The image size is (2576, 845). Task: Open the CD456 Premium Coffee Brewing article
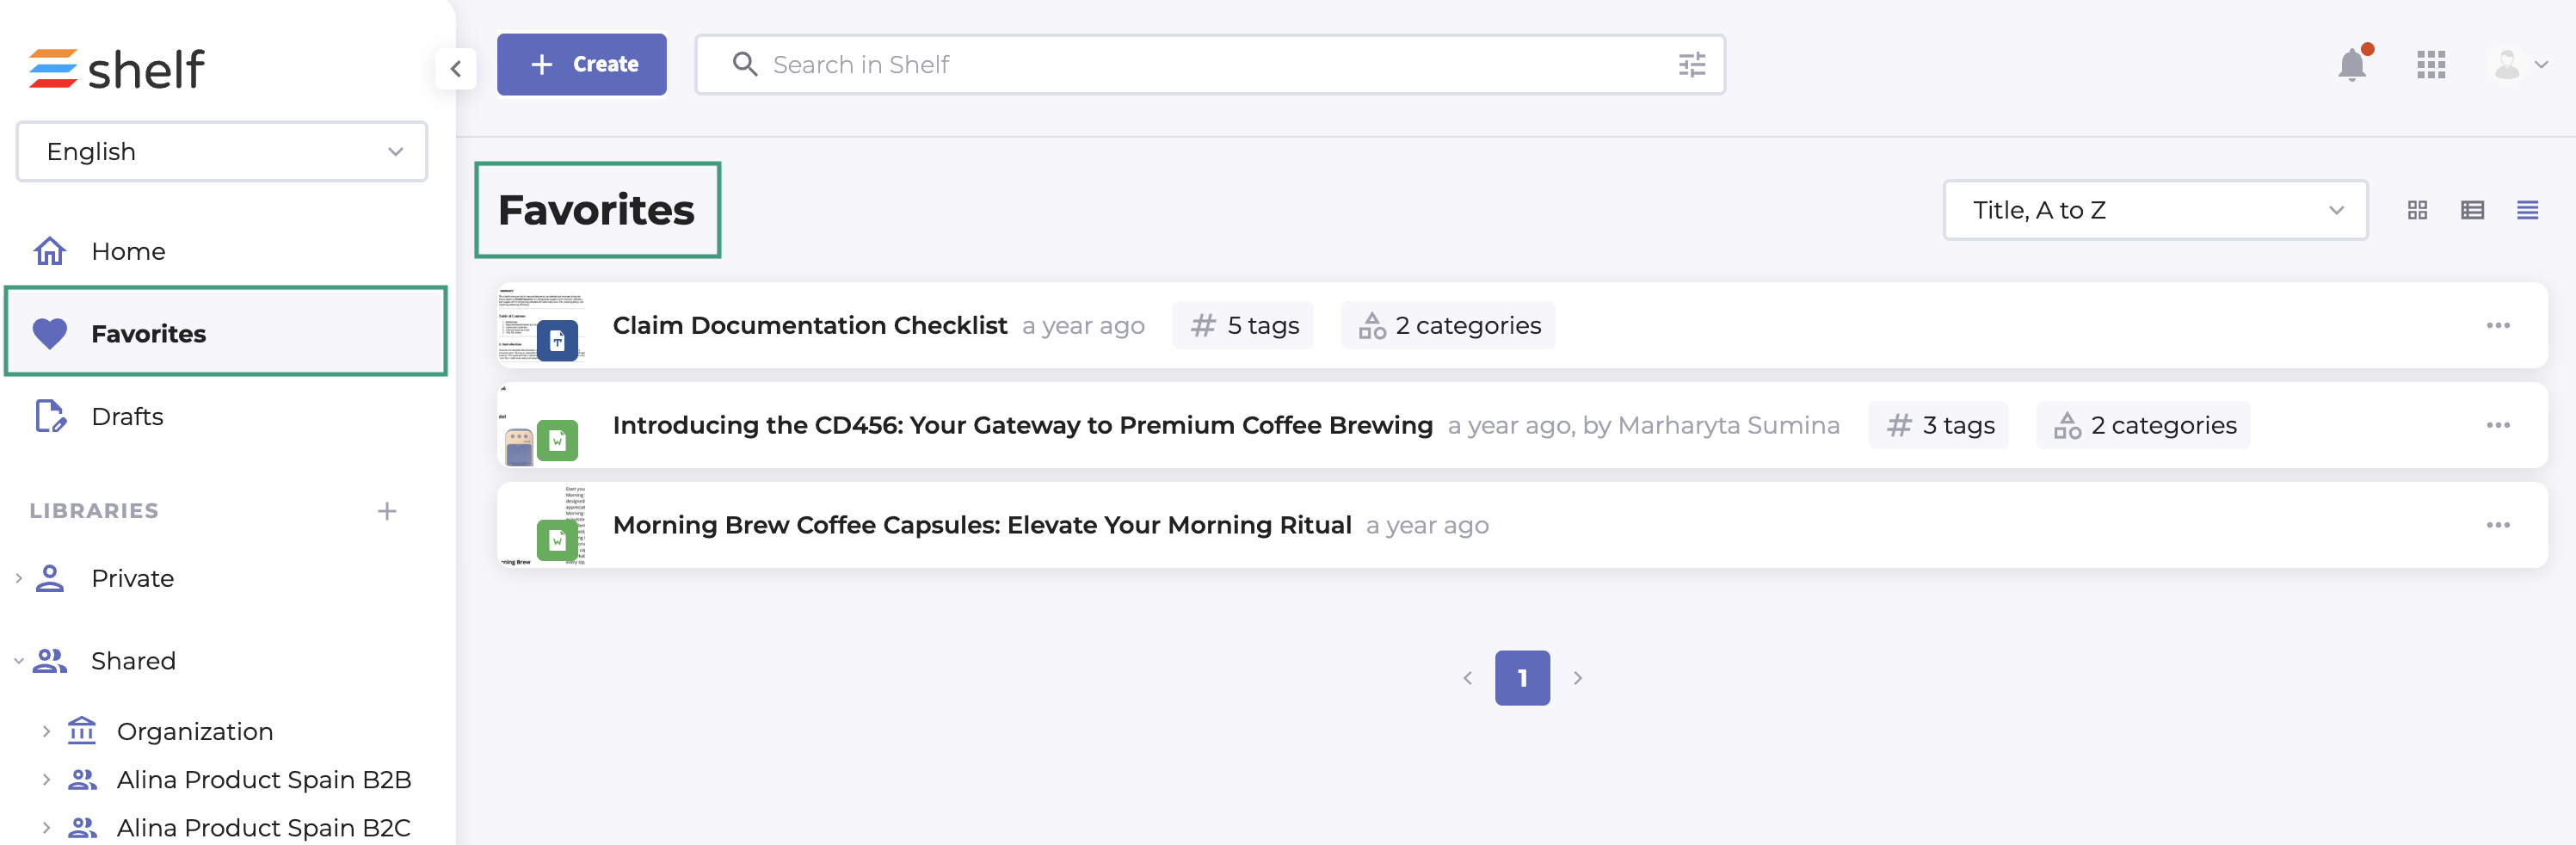tap(1022, 426)
